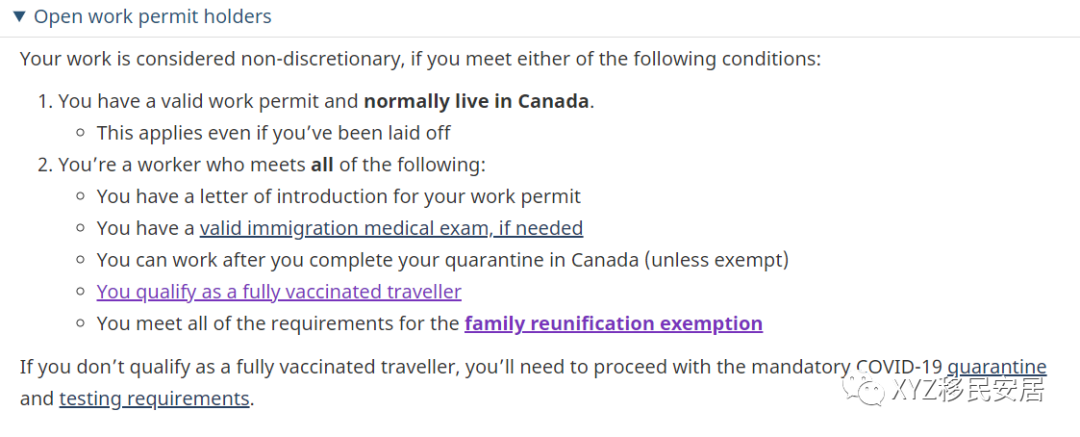This screenshot has width=1080, height=437.
Task: Collapse the Open work permit holders triangle
Action: [x=19, y=17]
